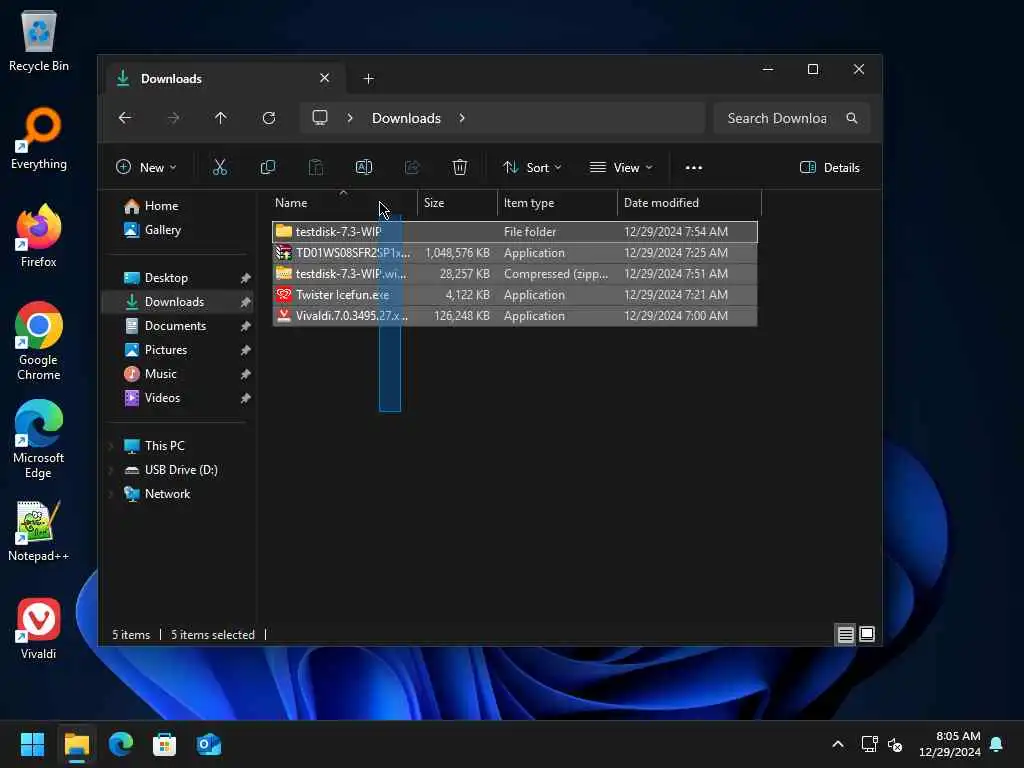
Task: Open the View dropdown menu
Action: pyautogui.click(x=620, y=168)
